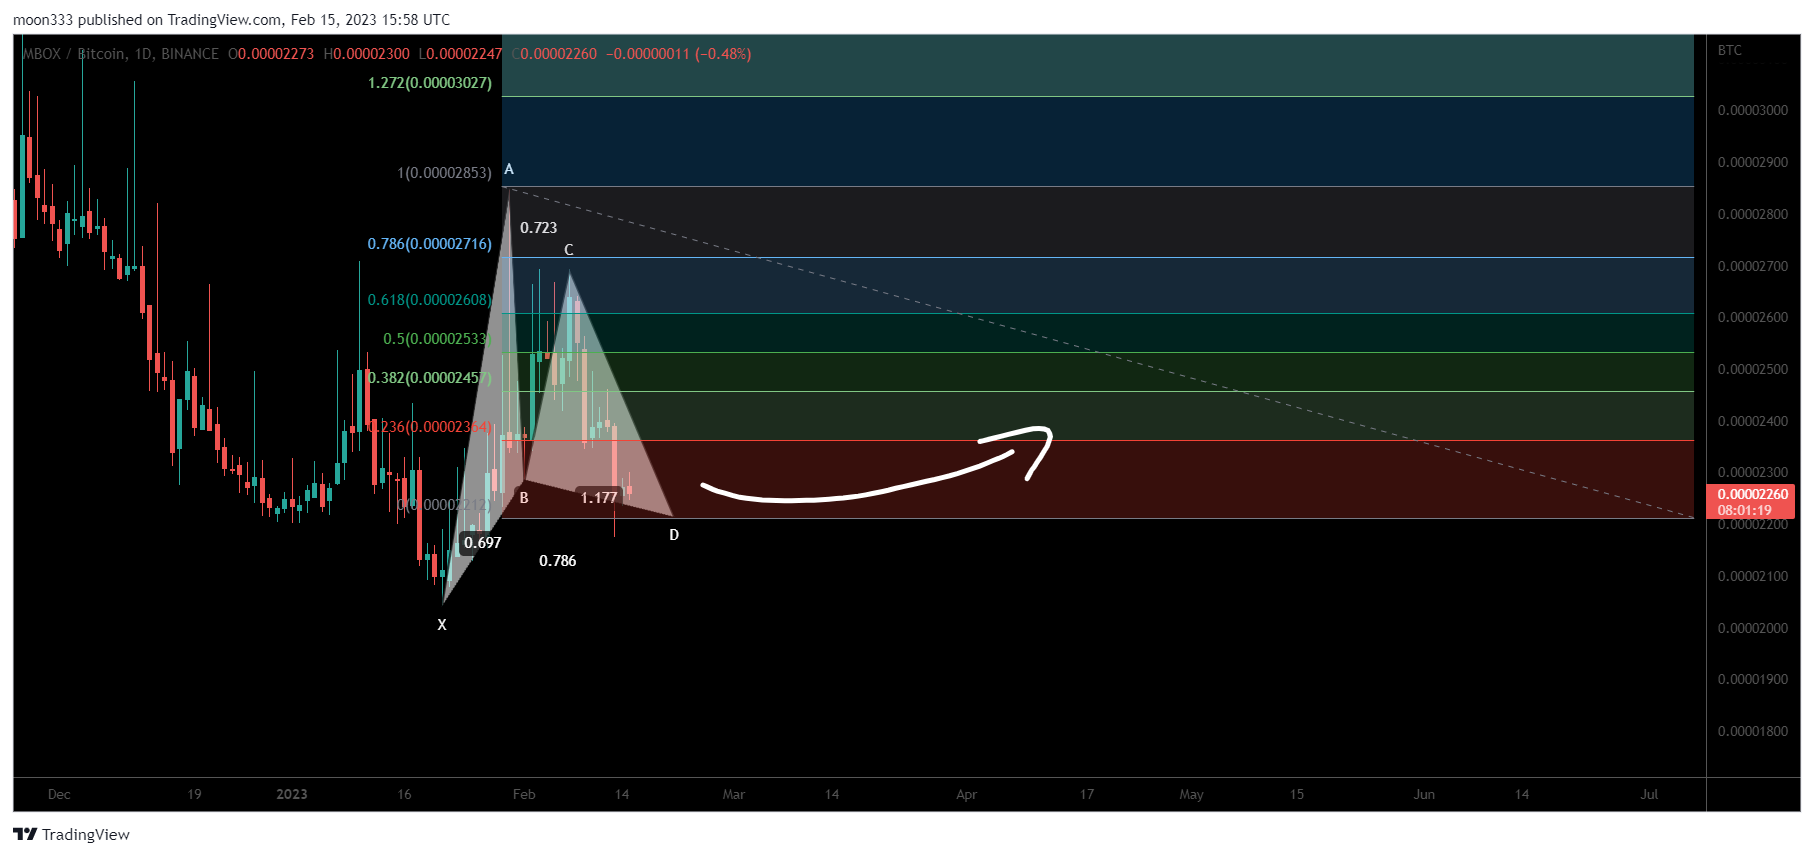Select the 0.5(0.00002533) Fibonacci label
This screenshot has height=856, width=1814.
(438, 339)
